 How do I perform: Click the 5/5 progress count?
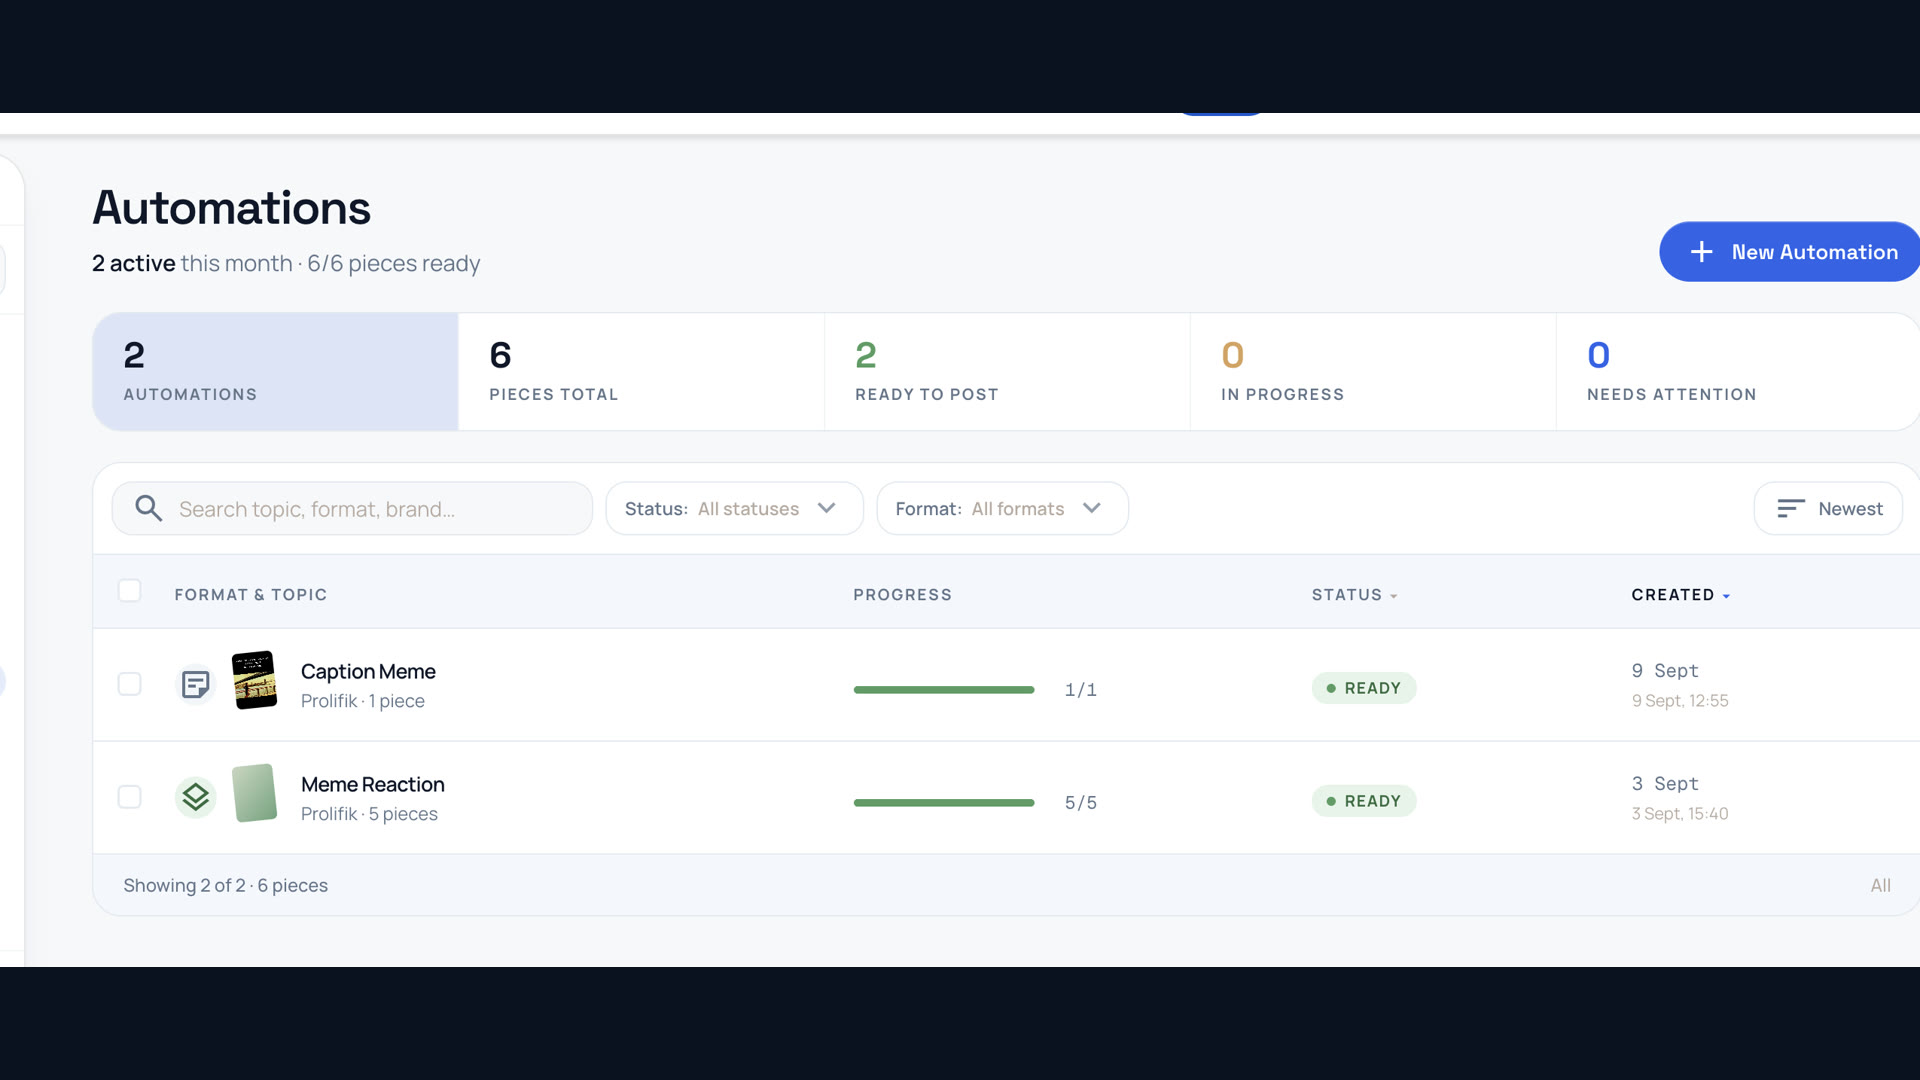pyautogui.click(x=1080, y=802)
